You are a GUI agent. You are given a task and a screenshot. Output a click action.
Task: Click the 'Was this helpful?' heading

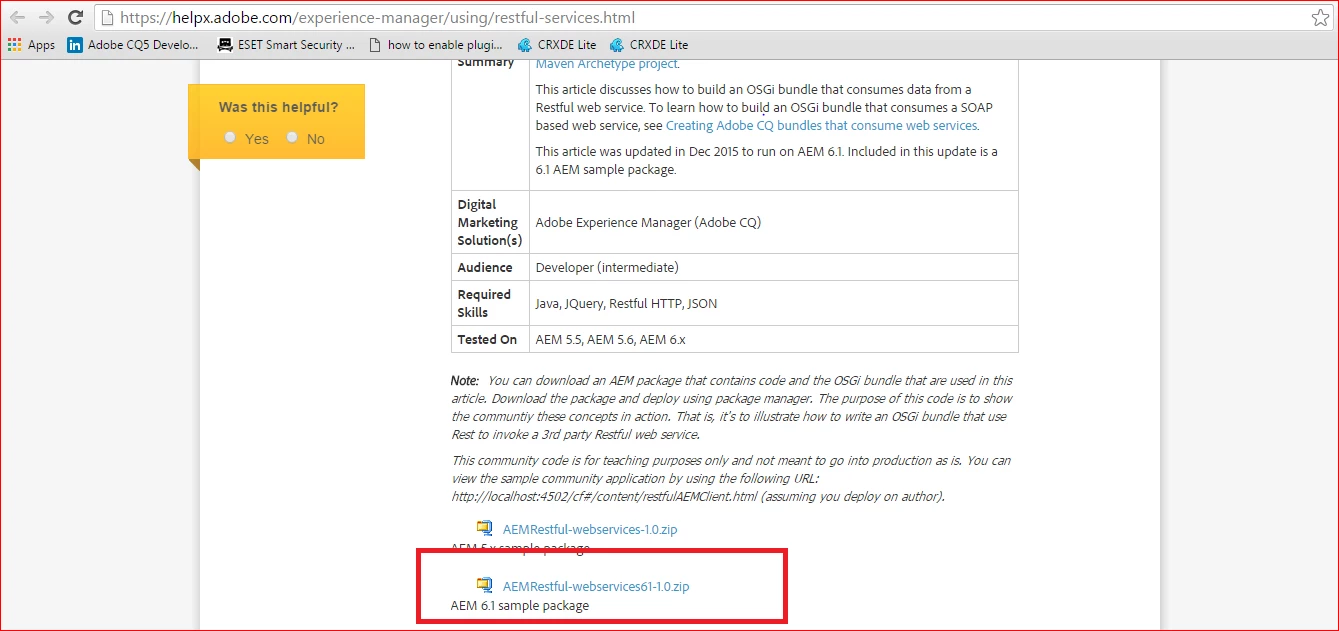click(x=278, y=108)
